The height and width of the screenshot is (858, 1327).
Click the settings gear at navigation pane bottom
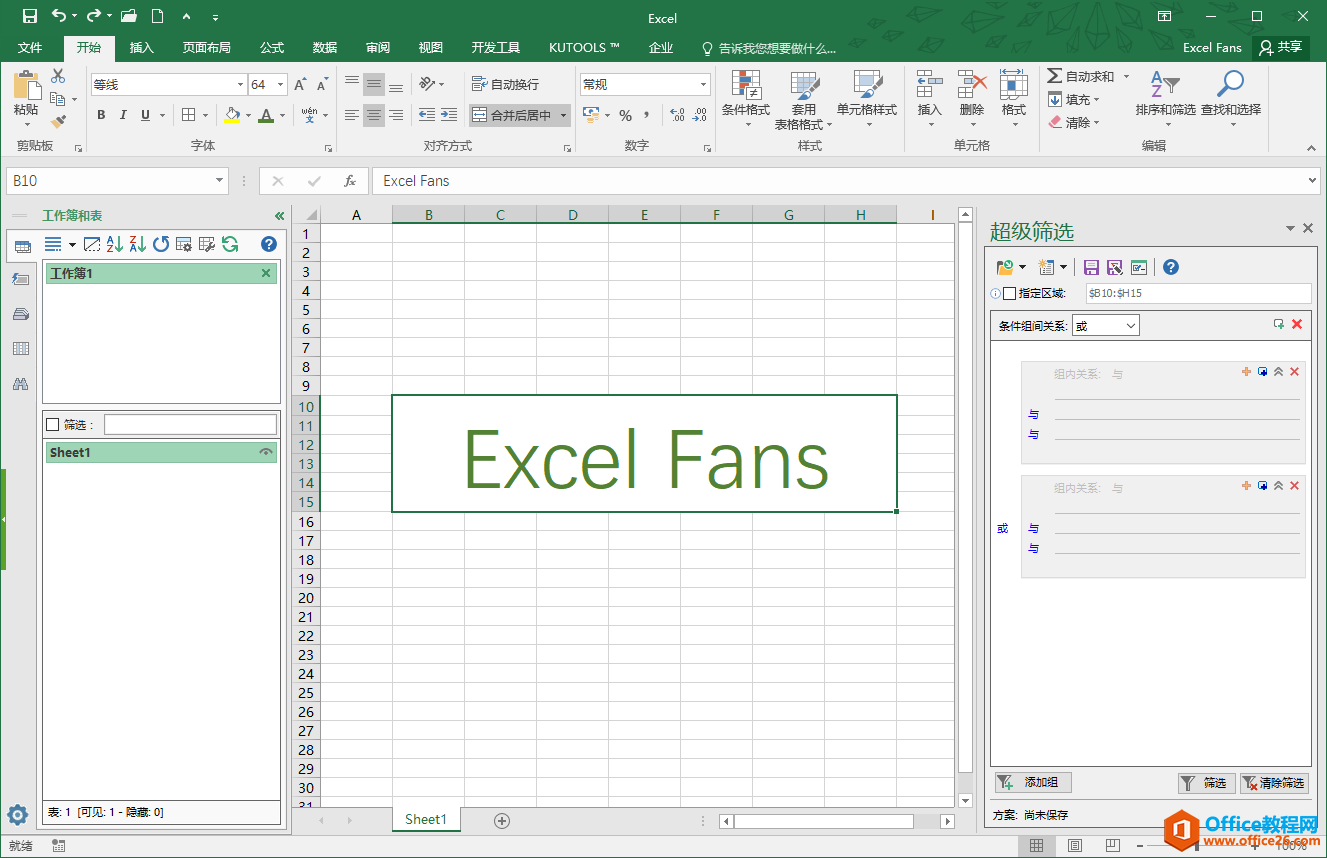[17, 815]
